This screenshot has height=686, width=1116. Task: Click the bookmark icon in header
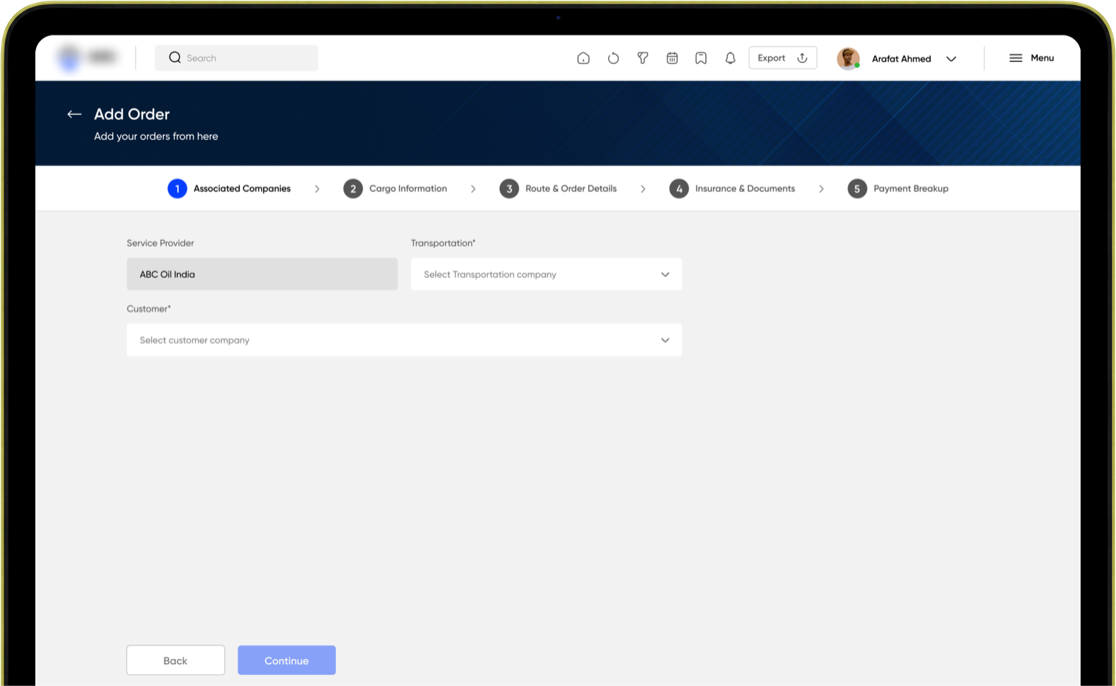click(701, 58)
